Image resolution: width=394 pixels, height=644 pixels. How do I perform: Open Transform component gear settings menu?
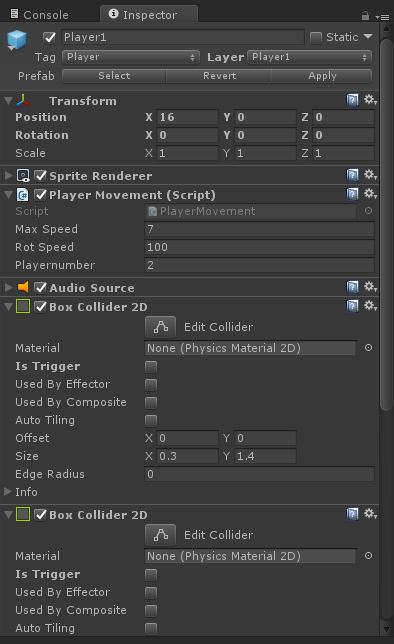(x=370, y=99)
